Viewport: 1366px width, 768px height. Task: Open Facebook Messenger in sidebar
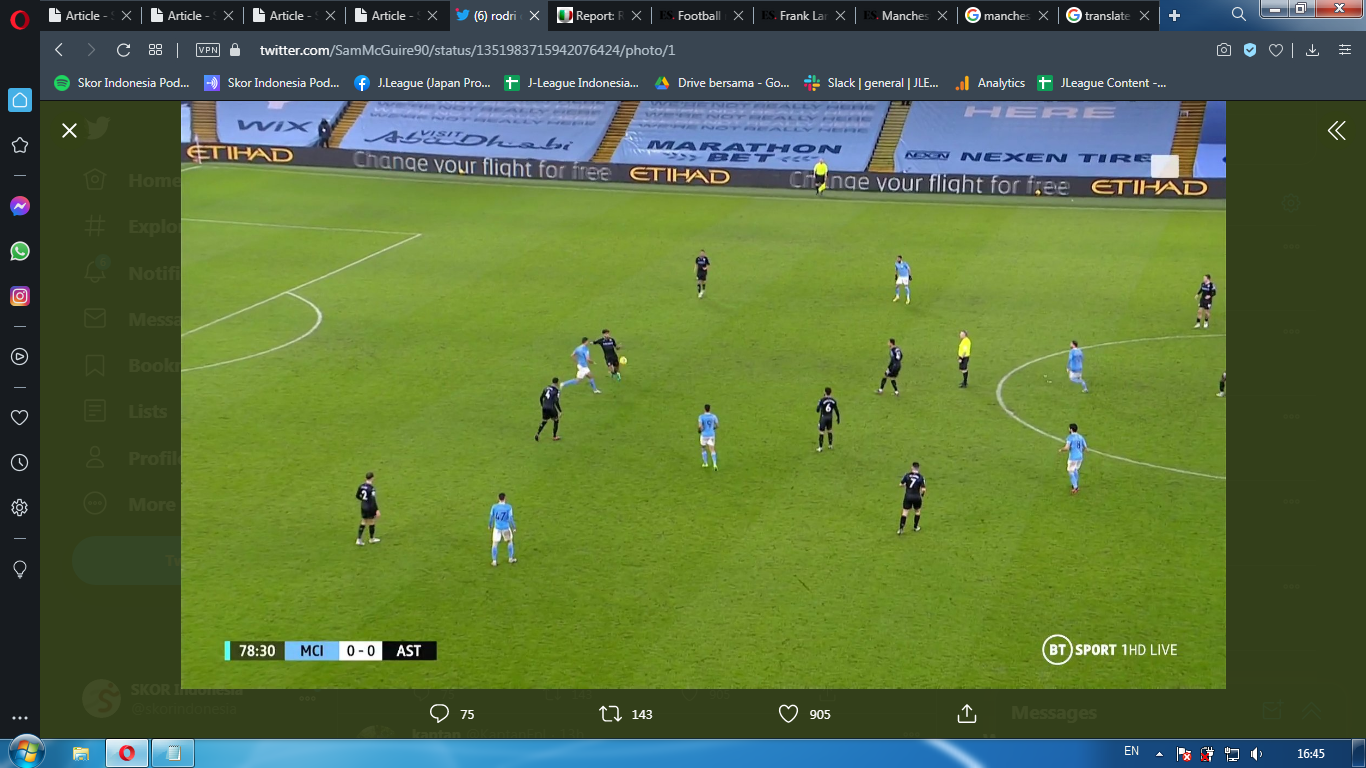(20, 206)
